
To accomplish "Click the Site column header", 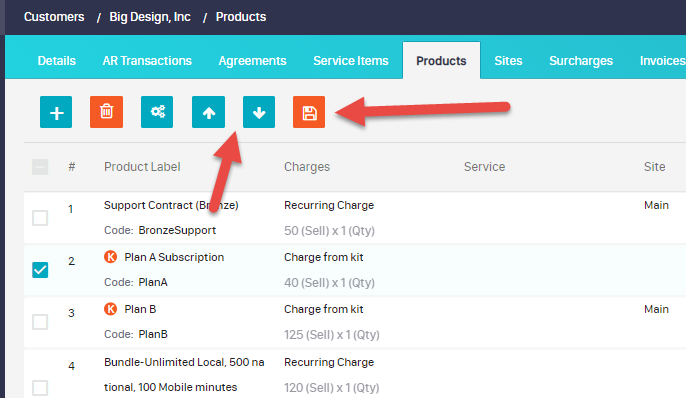I will [x=654, y=167].
